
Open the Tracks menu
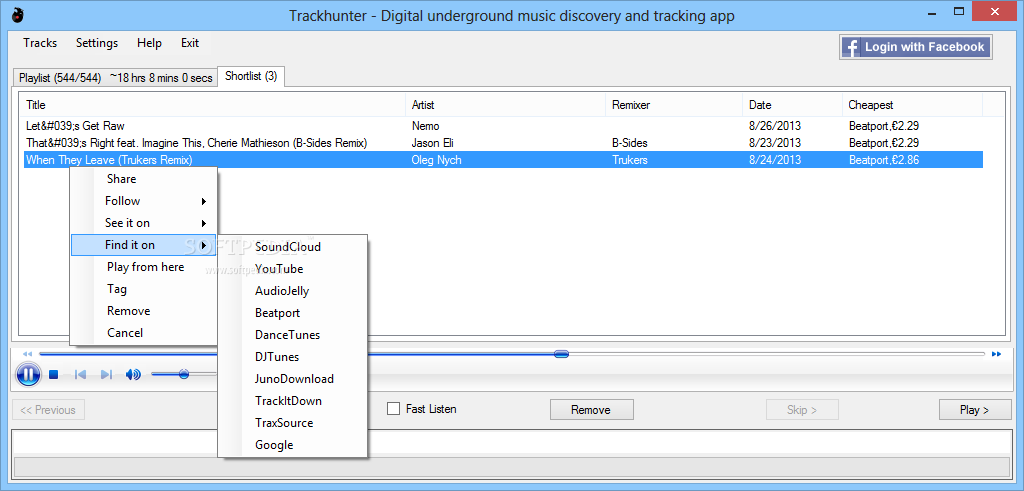click(40, 43)
